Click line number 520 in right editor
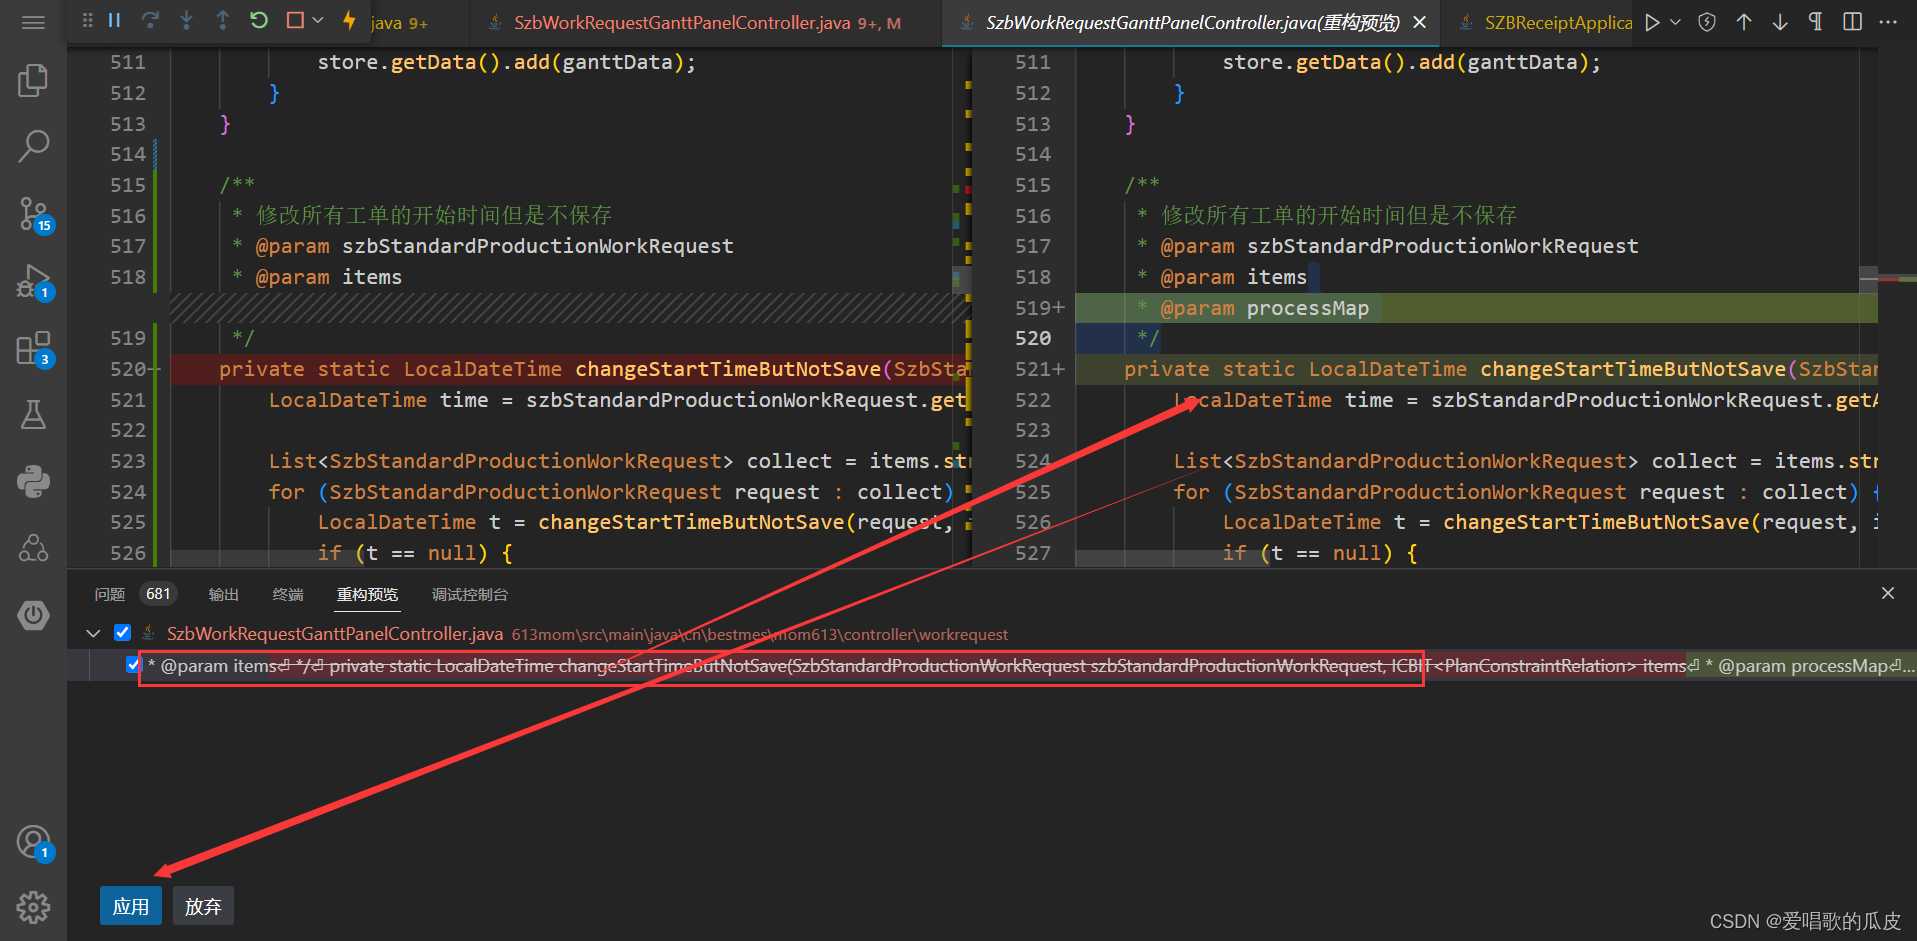The image size is (1917, 941). point(1033,338)
